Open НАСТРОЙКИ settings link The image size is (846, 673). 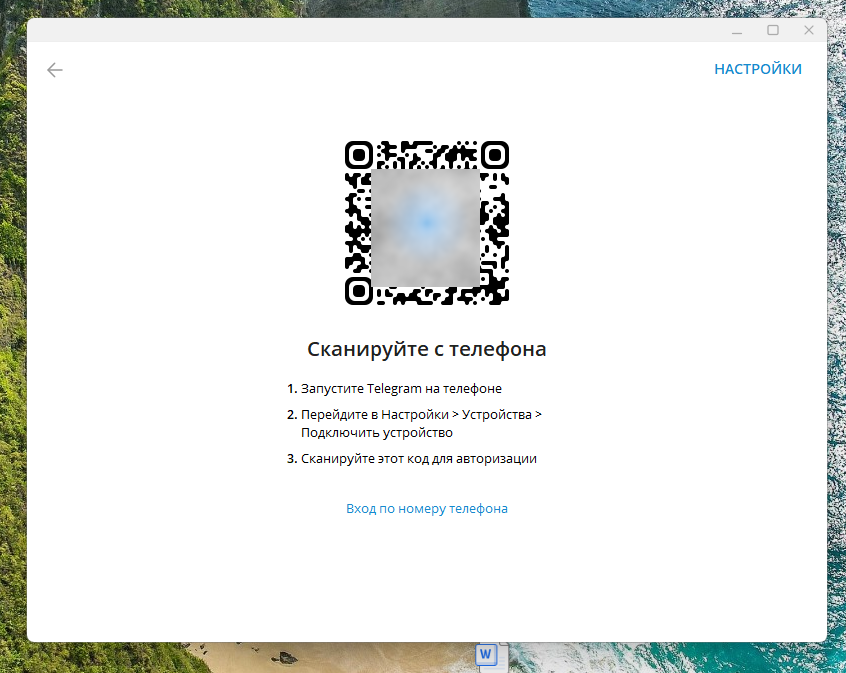point(758,69)
